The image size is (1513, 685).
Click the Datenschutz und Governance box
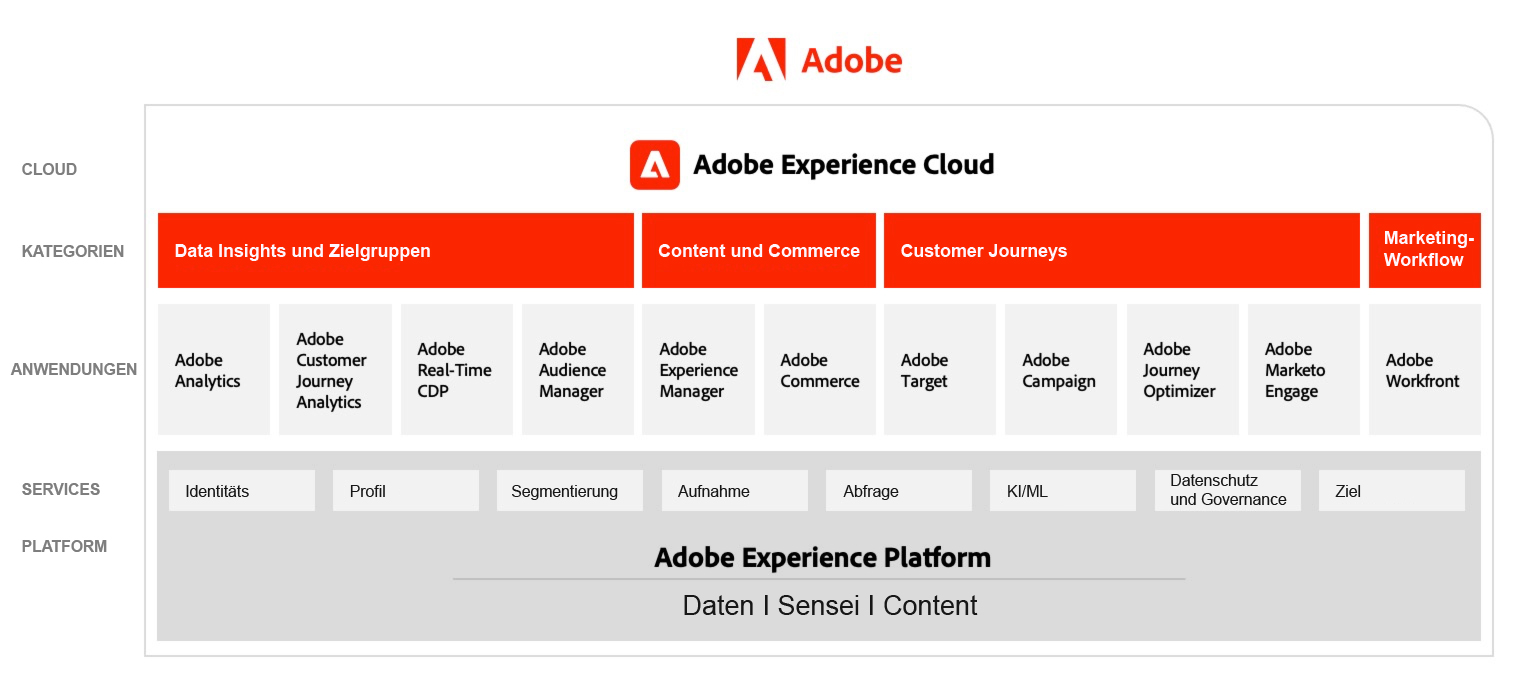coord(1228,491)
